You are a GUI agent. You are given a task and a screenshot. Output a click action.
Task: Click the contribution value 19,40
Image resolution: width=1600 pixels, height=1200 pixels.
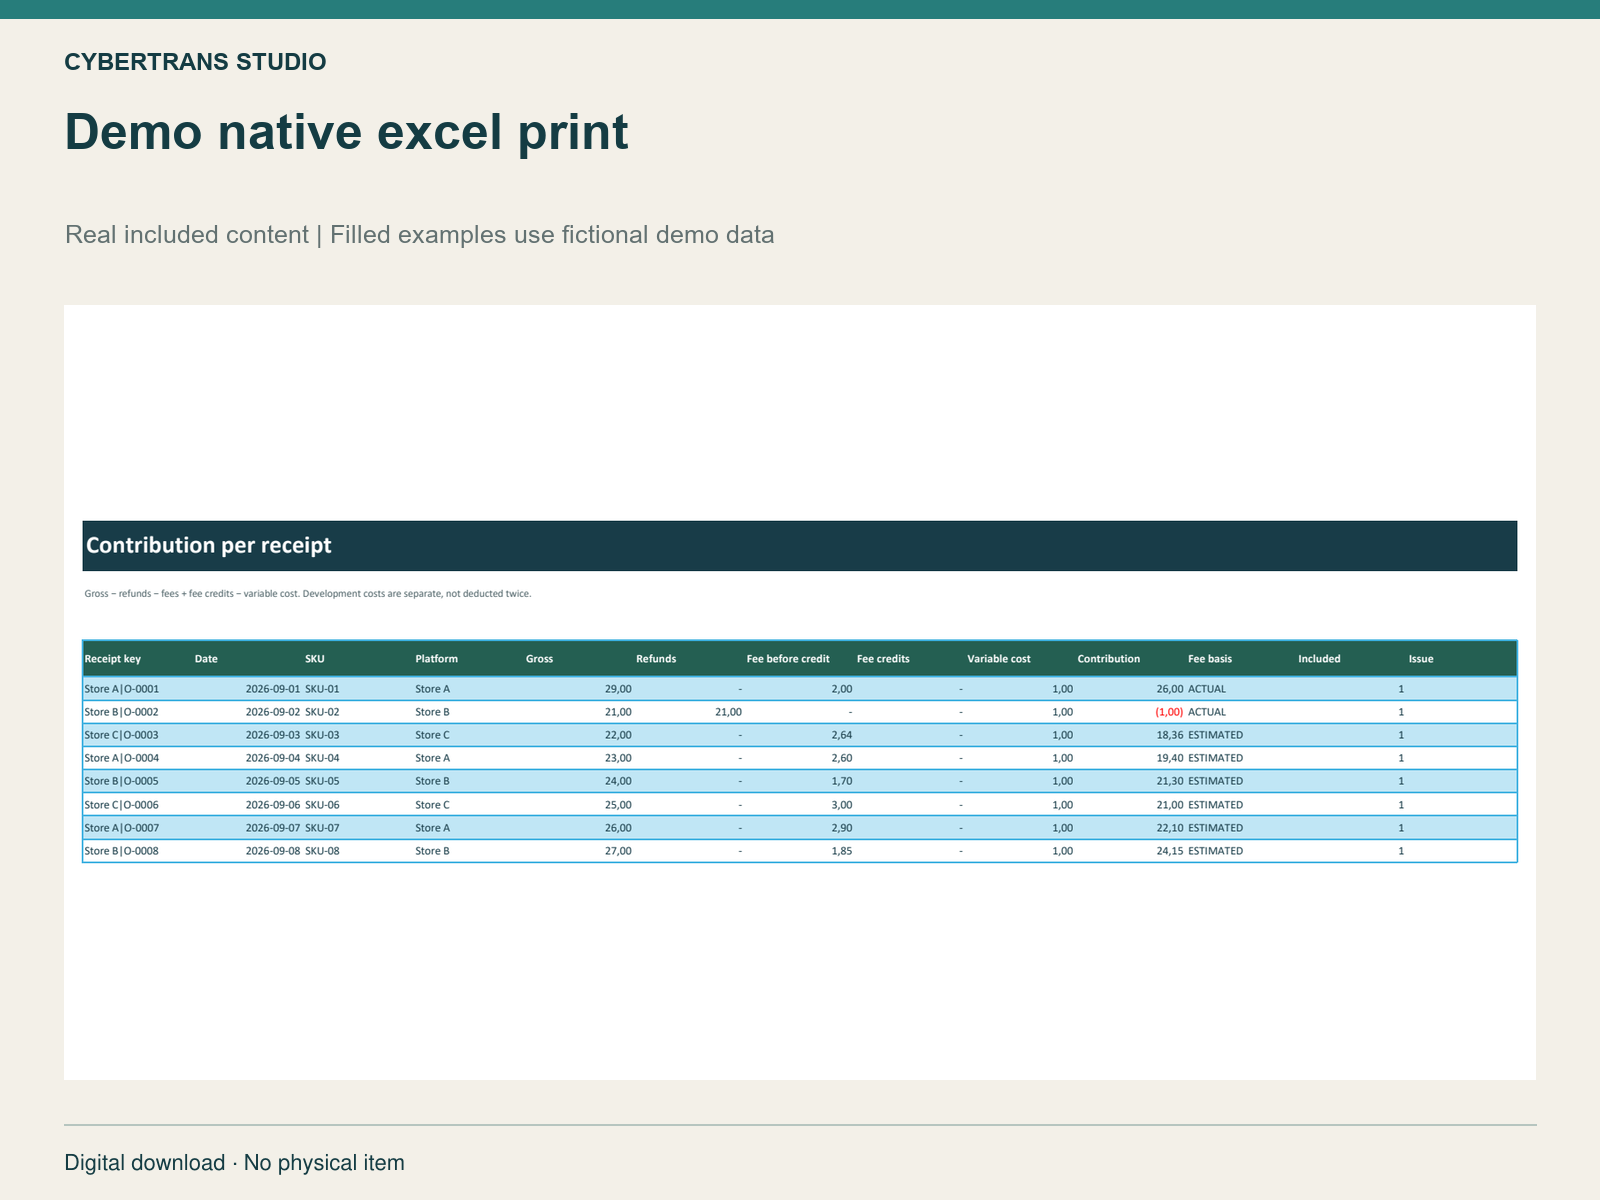[1170, 758]
